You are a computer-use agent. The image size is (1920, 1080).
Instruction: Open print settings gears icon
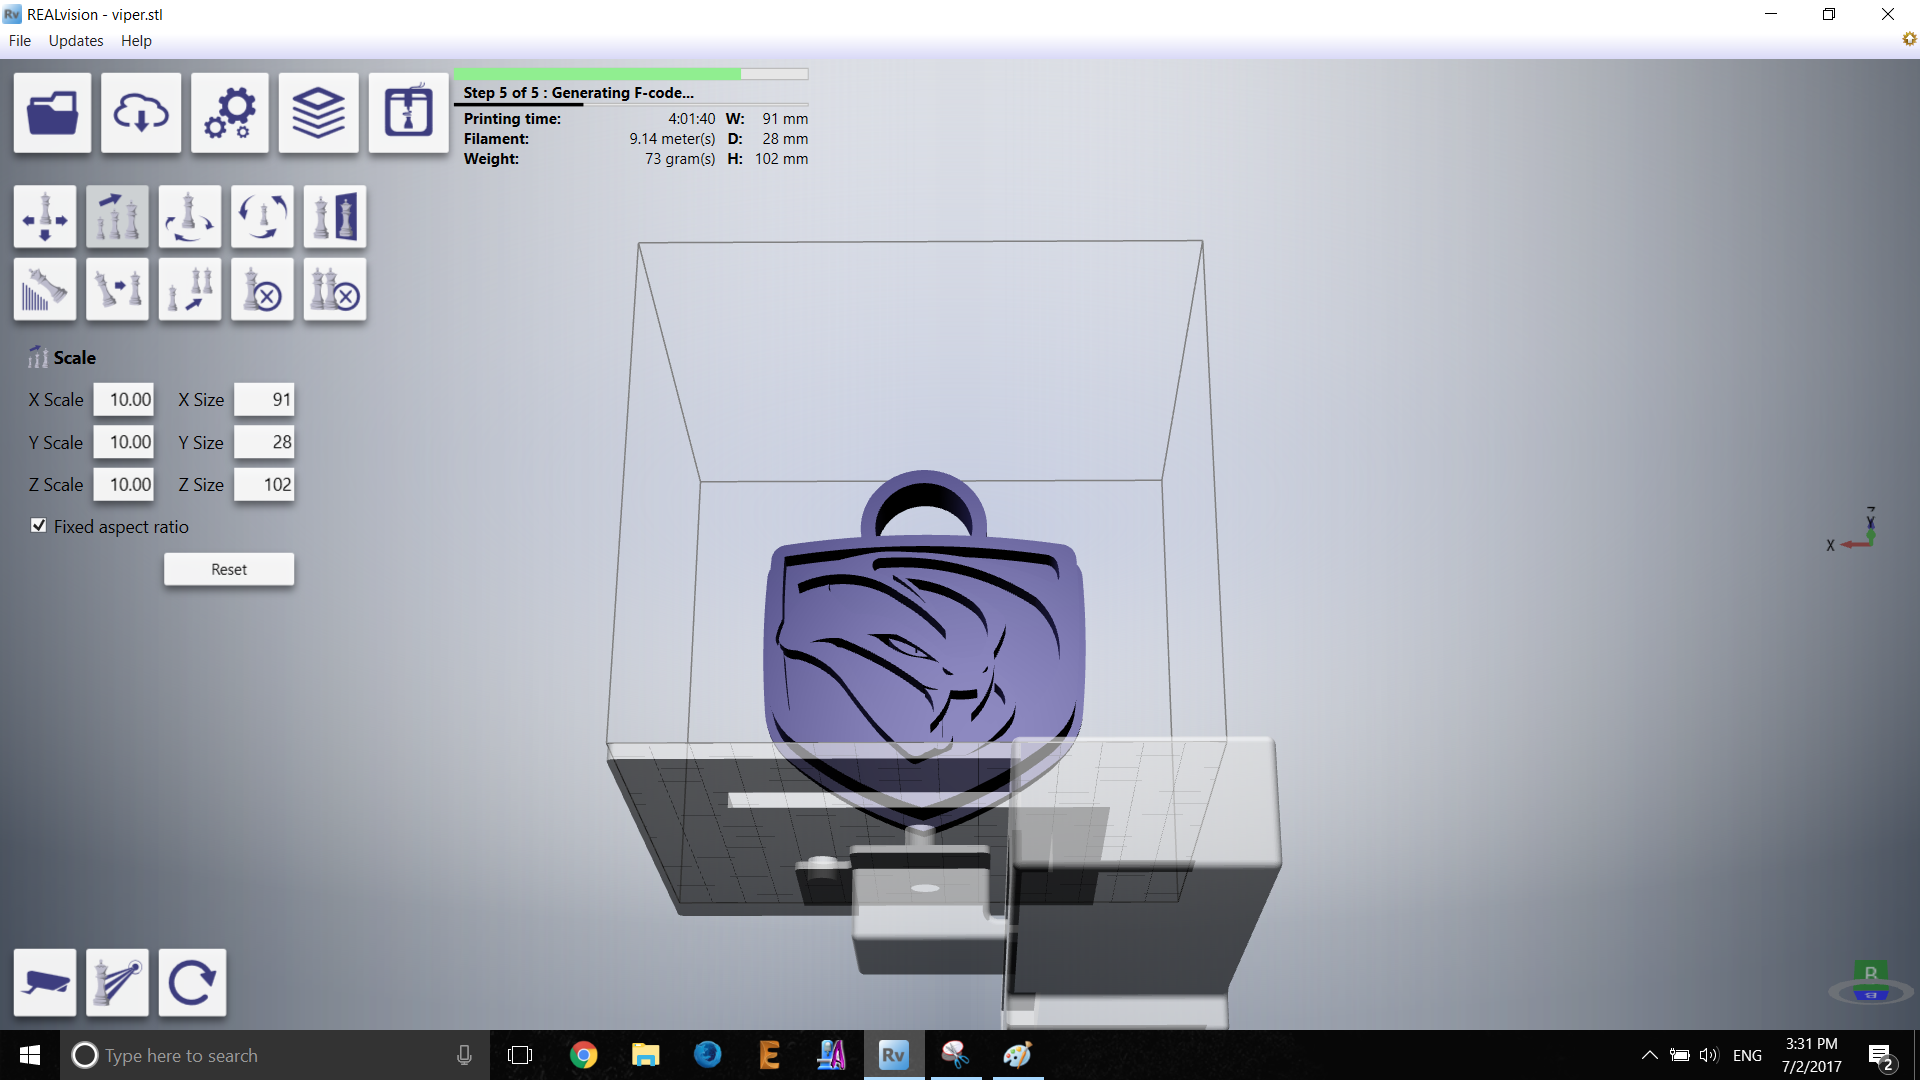pos(230,112)
